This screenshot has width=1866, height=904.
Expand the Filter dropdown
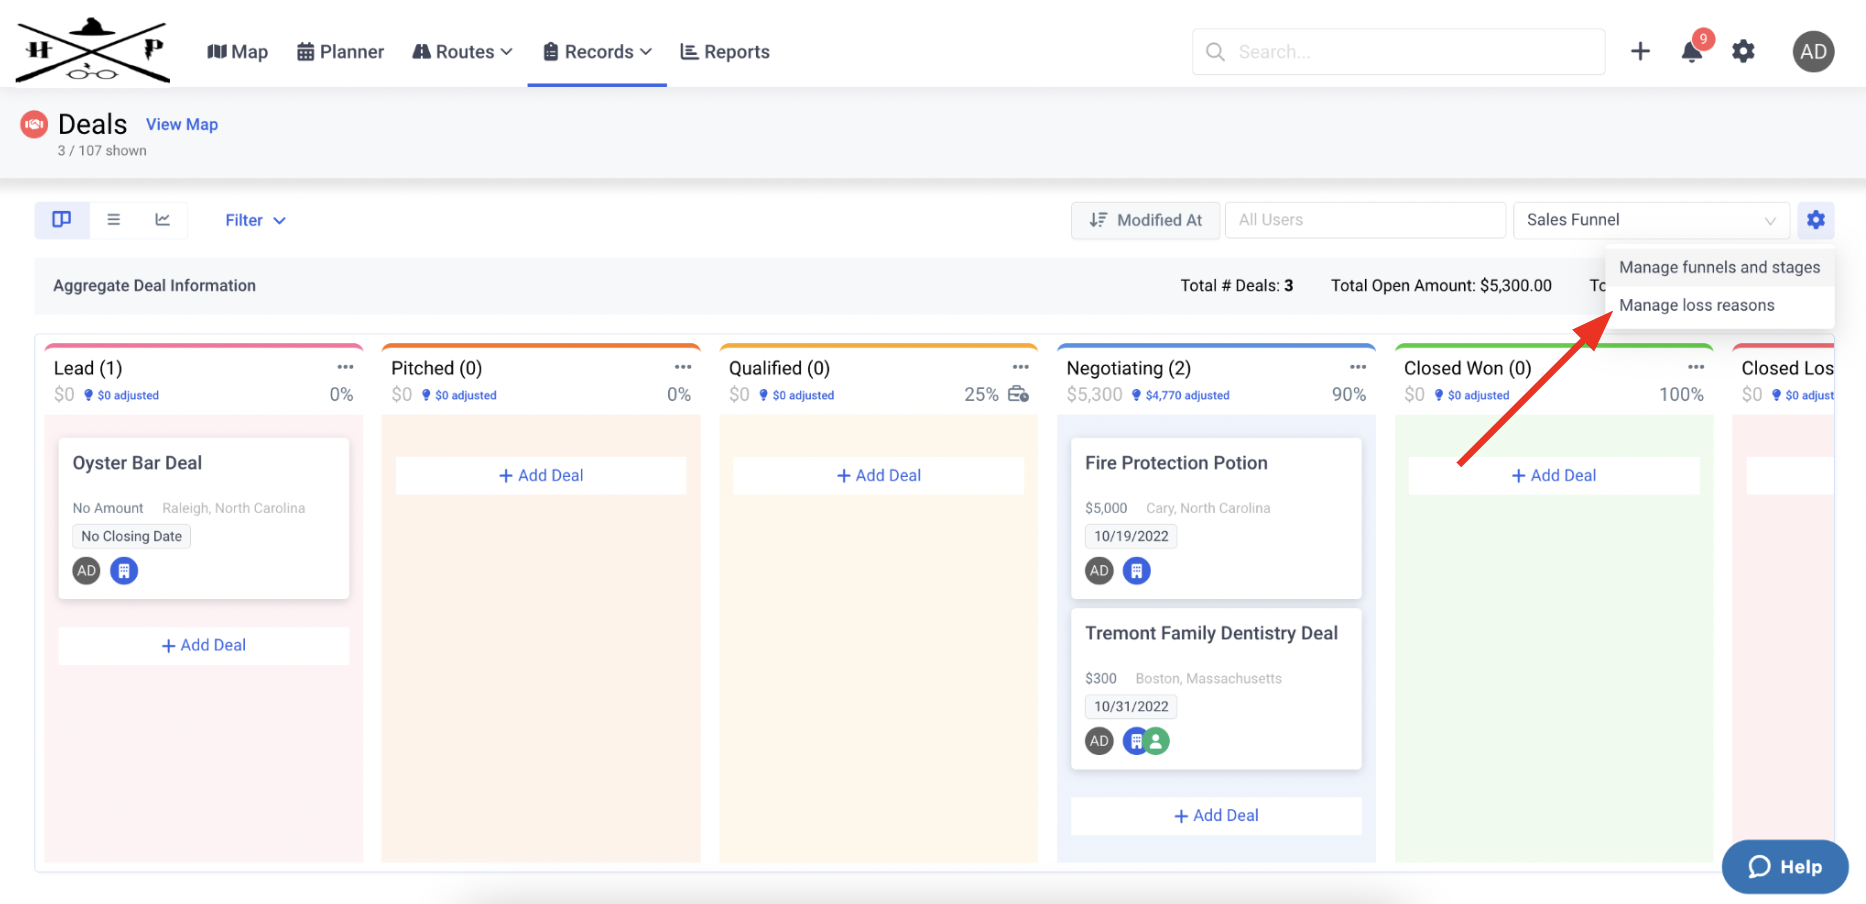point(255,220)
